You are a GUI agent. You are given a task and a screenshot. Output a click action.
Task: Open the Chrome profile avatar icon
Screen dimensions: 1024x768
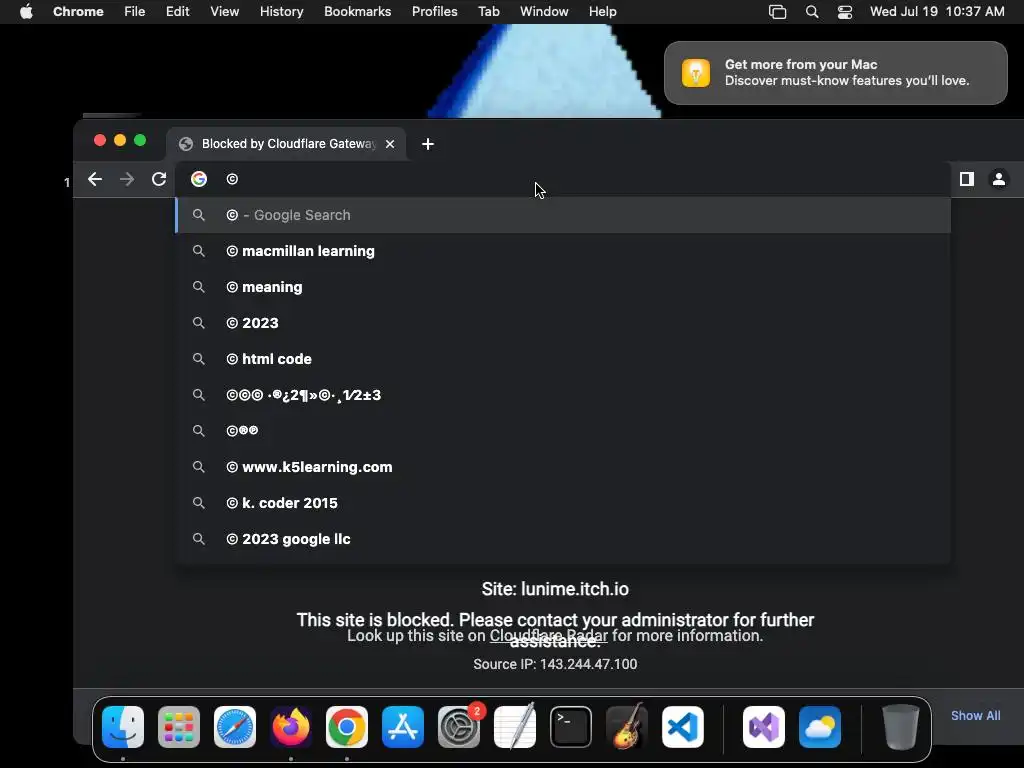(x=999, y=179)
